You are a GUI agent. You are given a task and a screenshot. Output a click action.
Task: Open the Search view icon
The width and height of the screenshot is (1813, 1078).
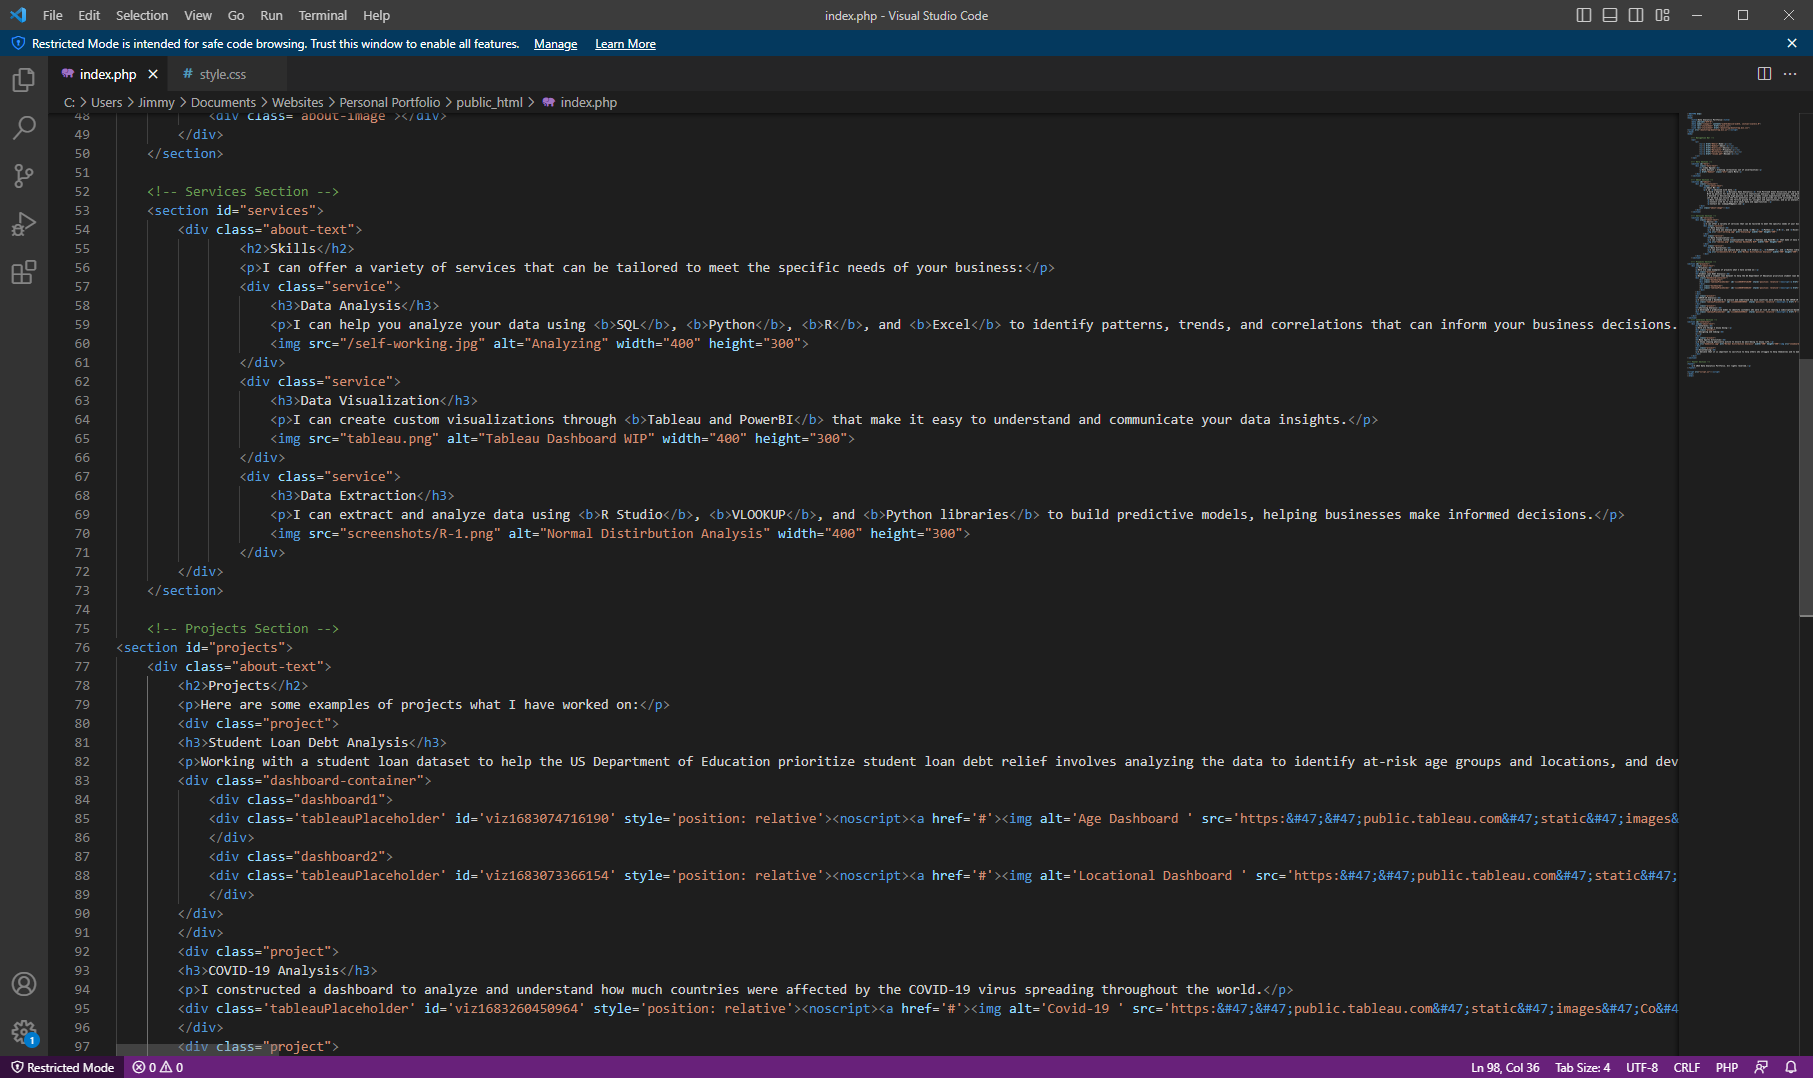(x=23, y=128)
